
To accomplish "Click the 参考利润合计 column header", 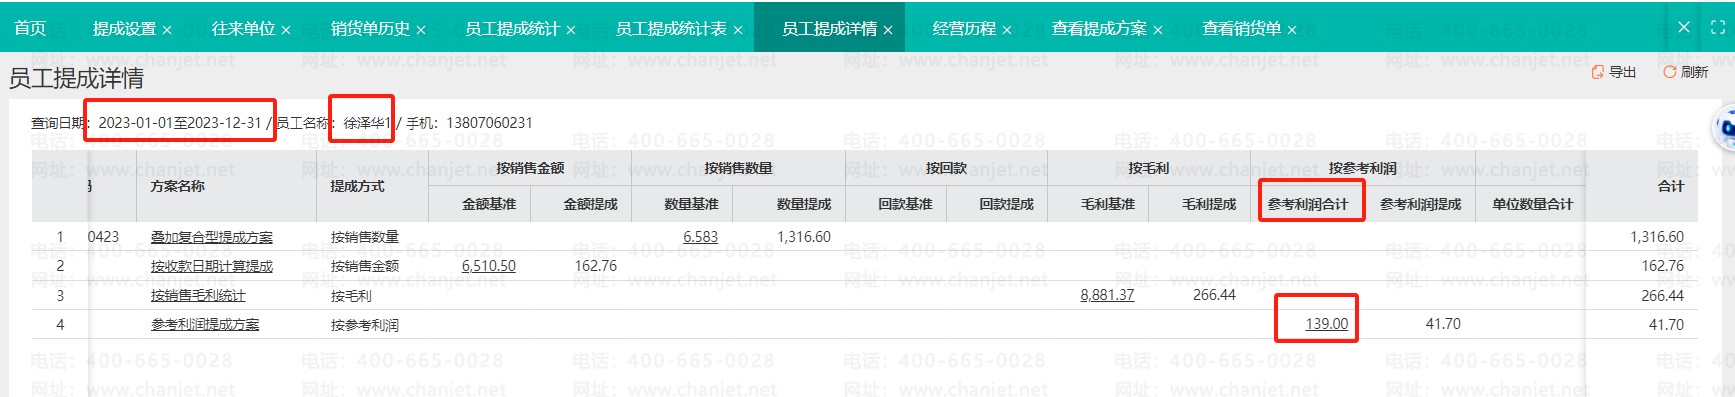I will pos(1308,204).
